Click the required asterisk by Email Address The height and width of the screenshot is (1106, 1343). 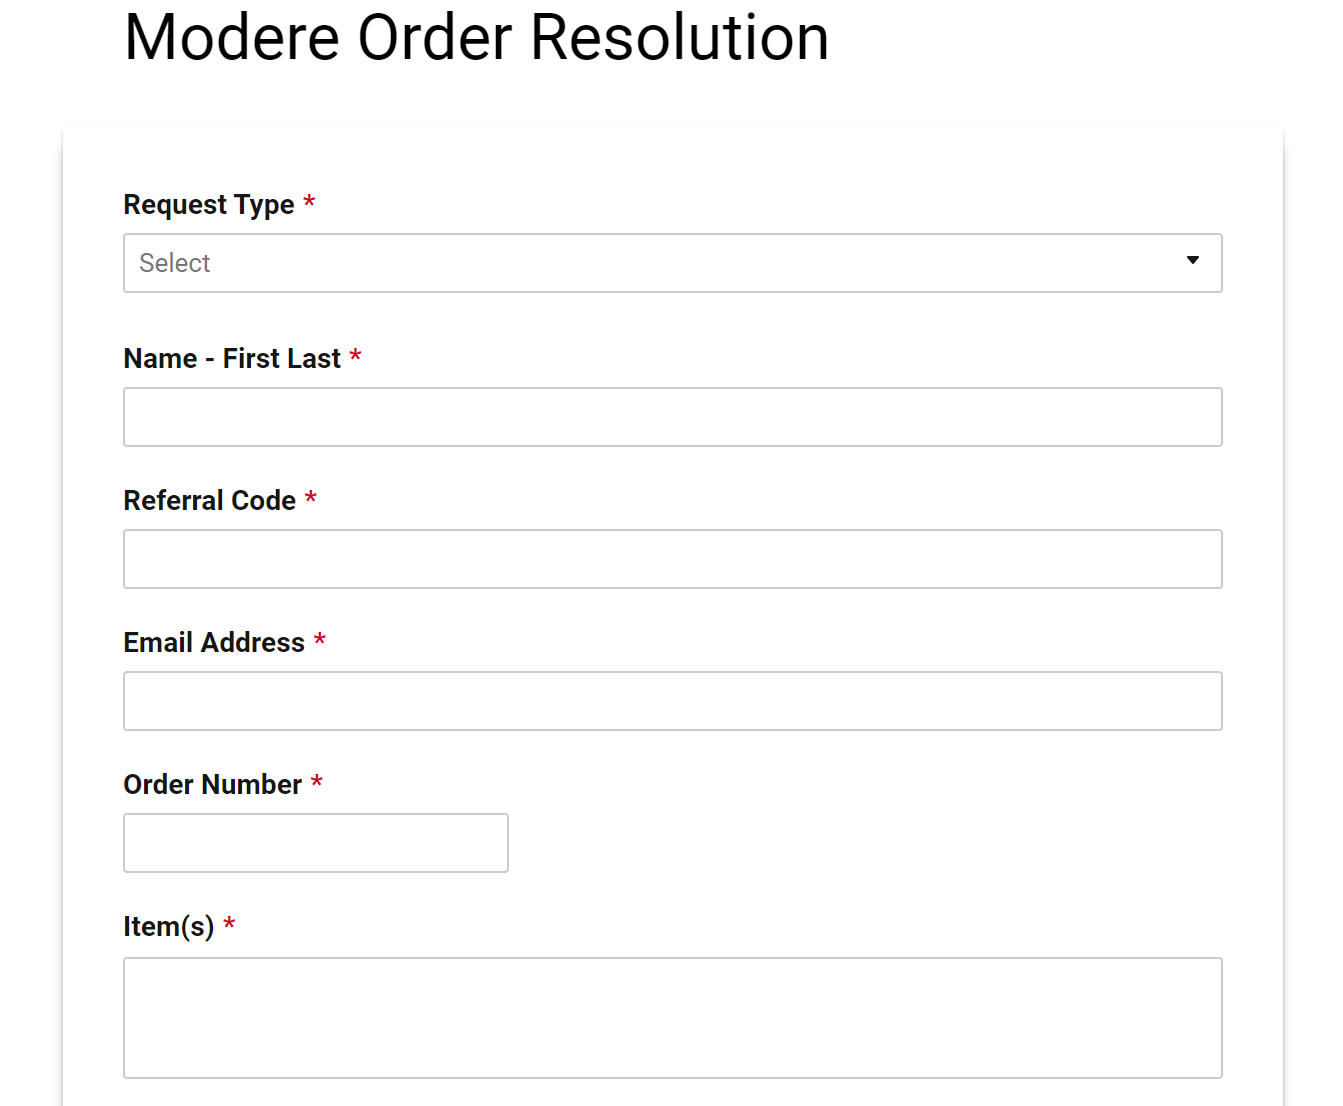[320, 641]
